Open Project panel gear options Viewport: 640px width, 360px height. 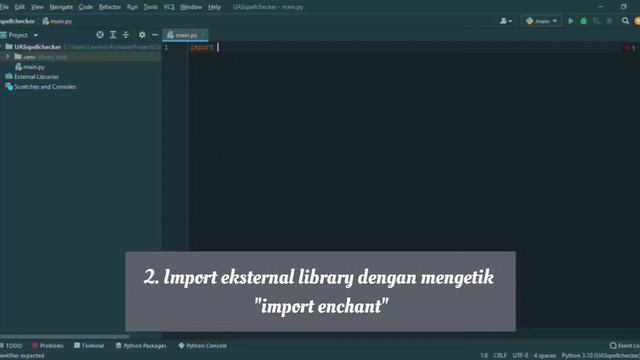point(142,35)
